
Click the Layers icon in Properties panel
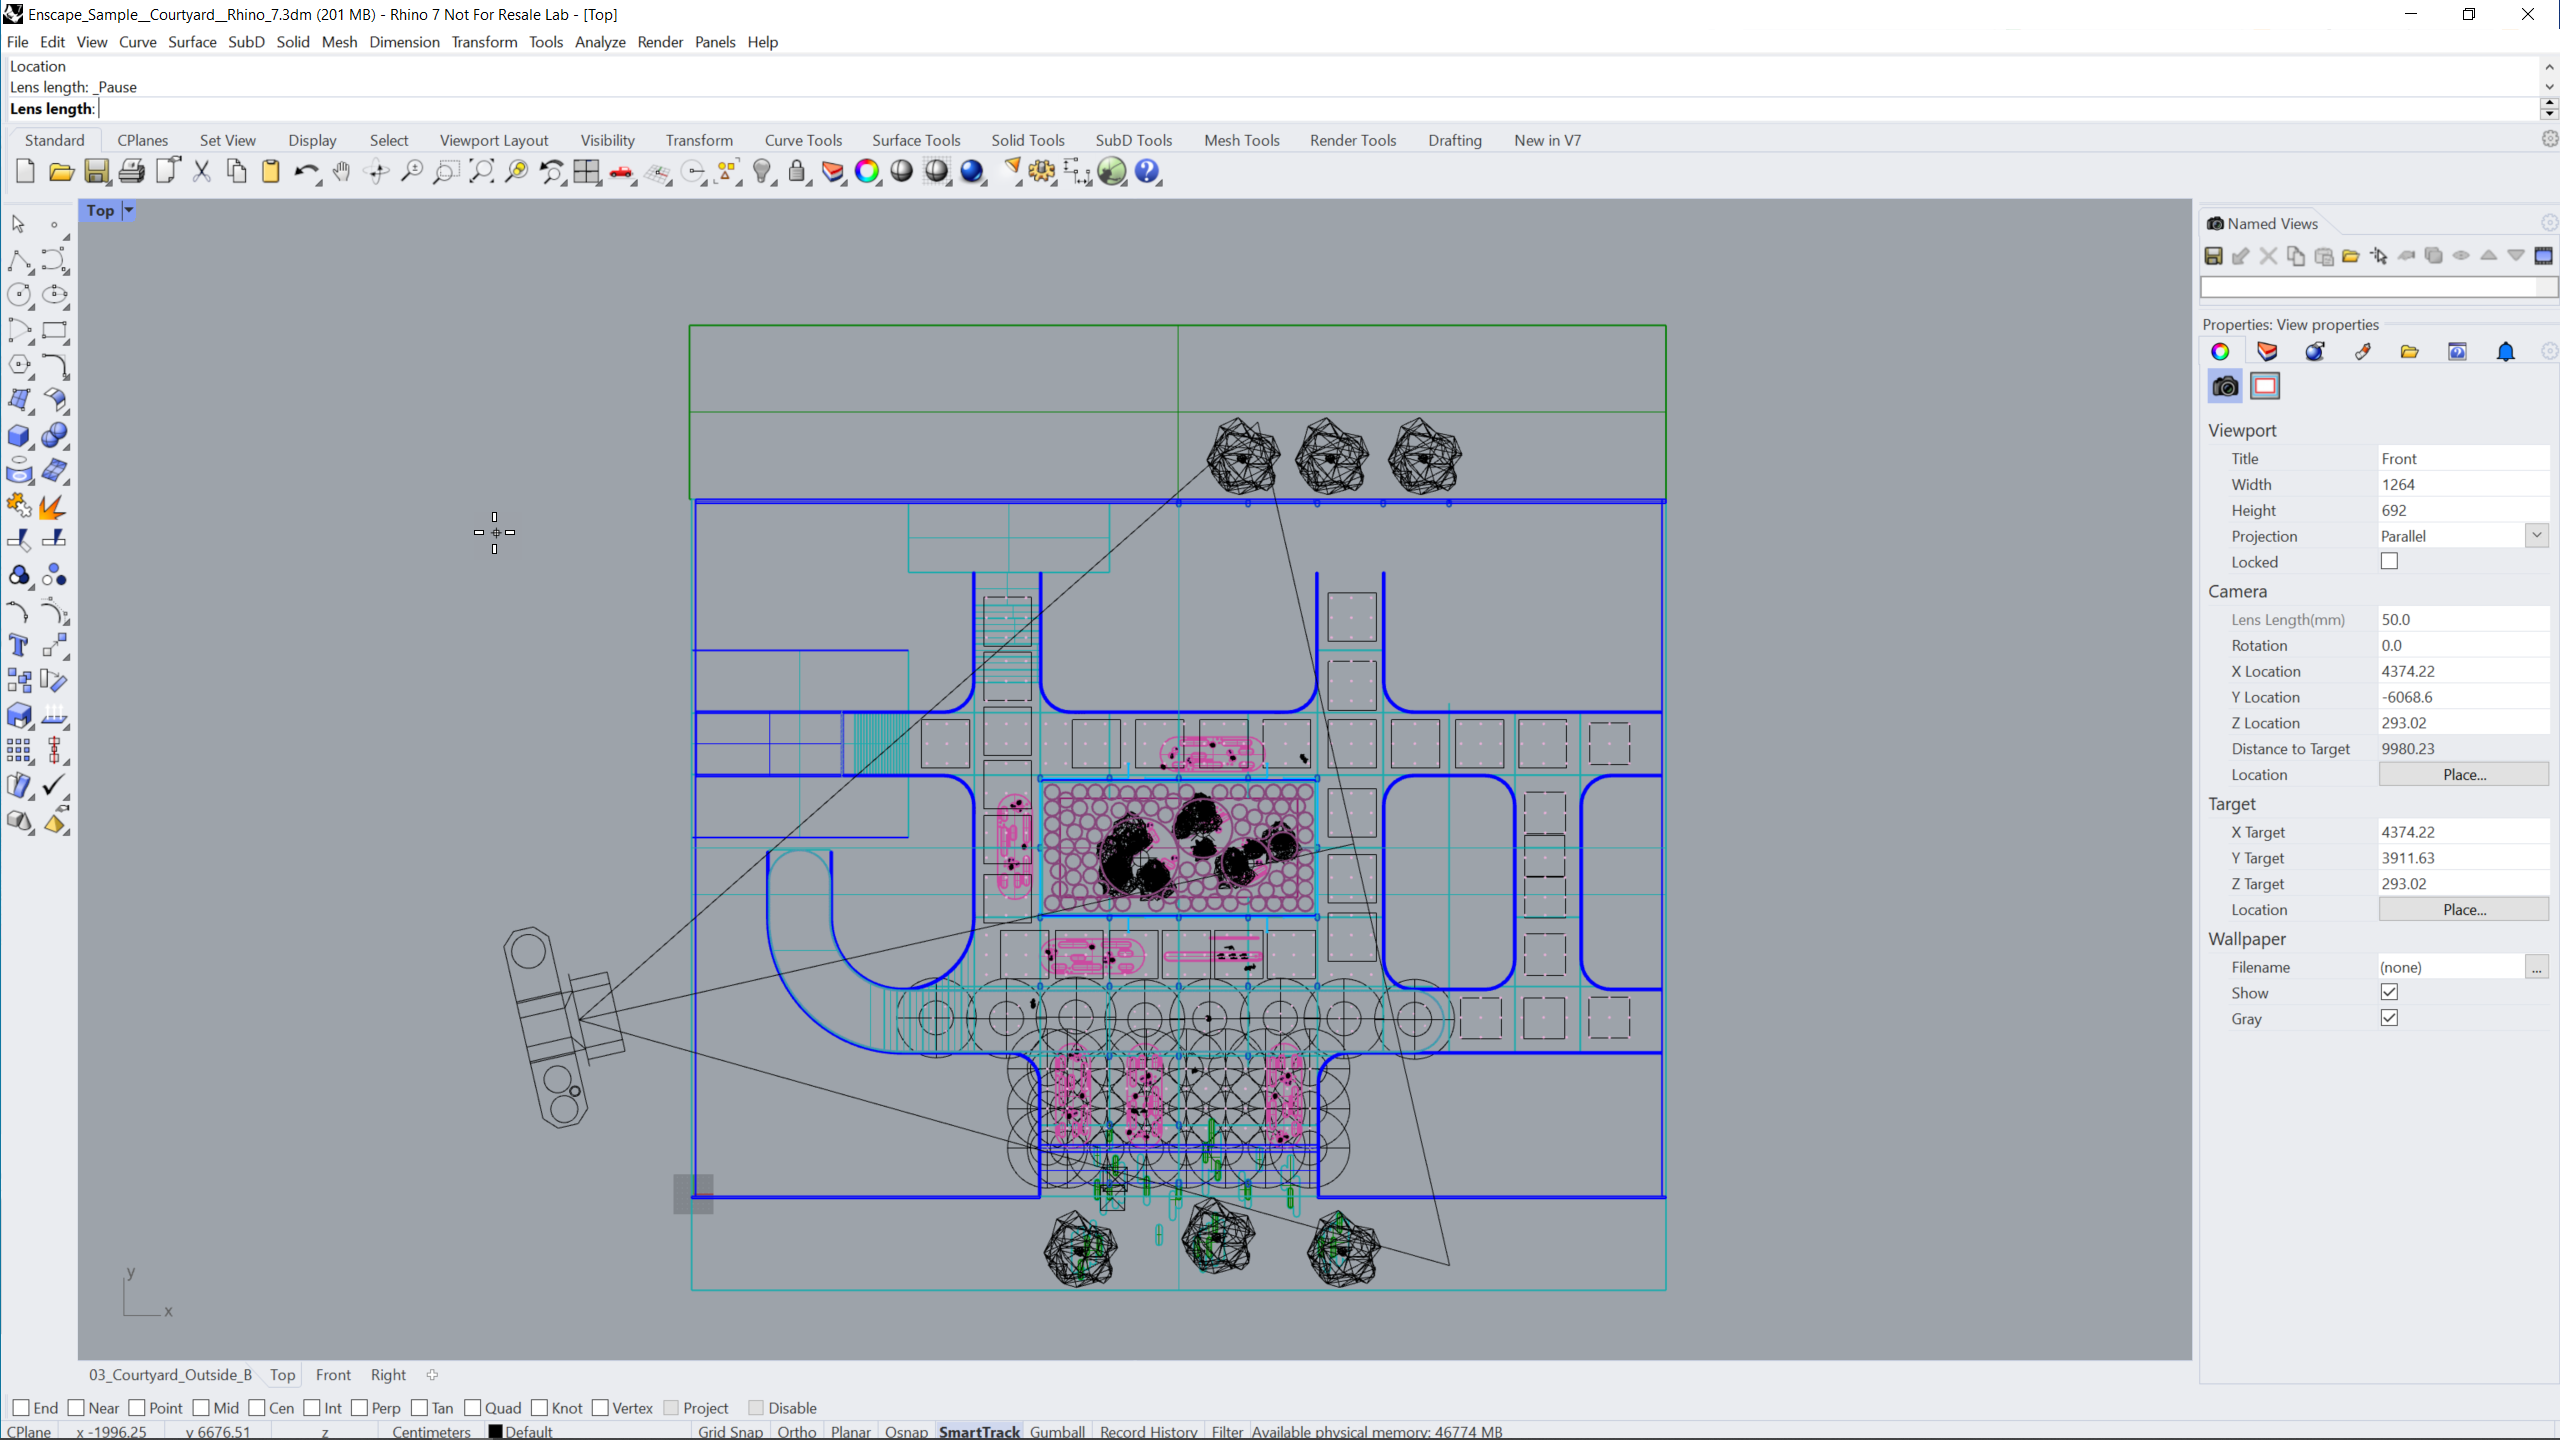click(2267, 352)
